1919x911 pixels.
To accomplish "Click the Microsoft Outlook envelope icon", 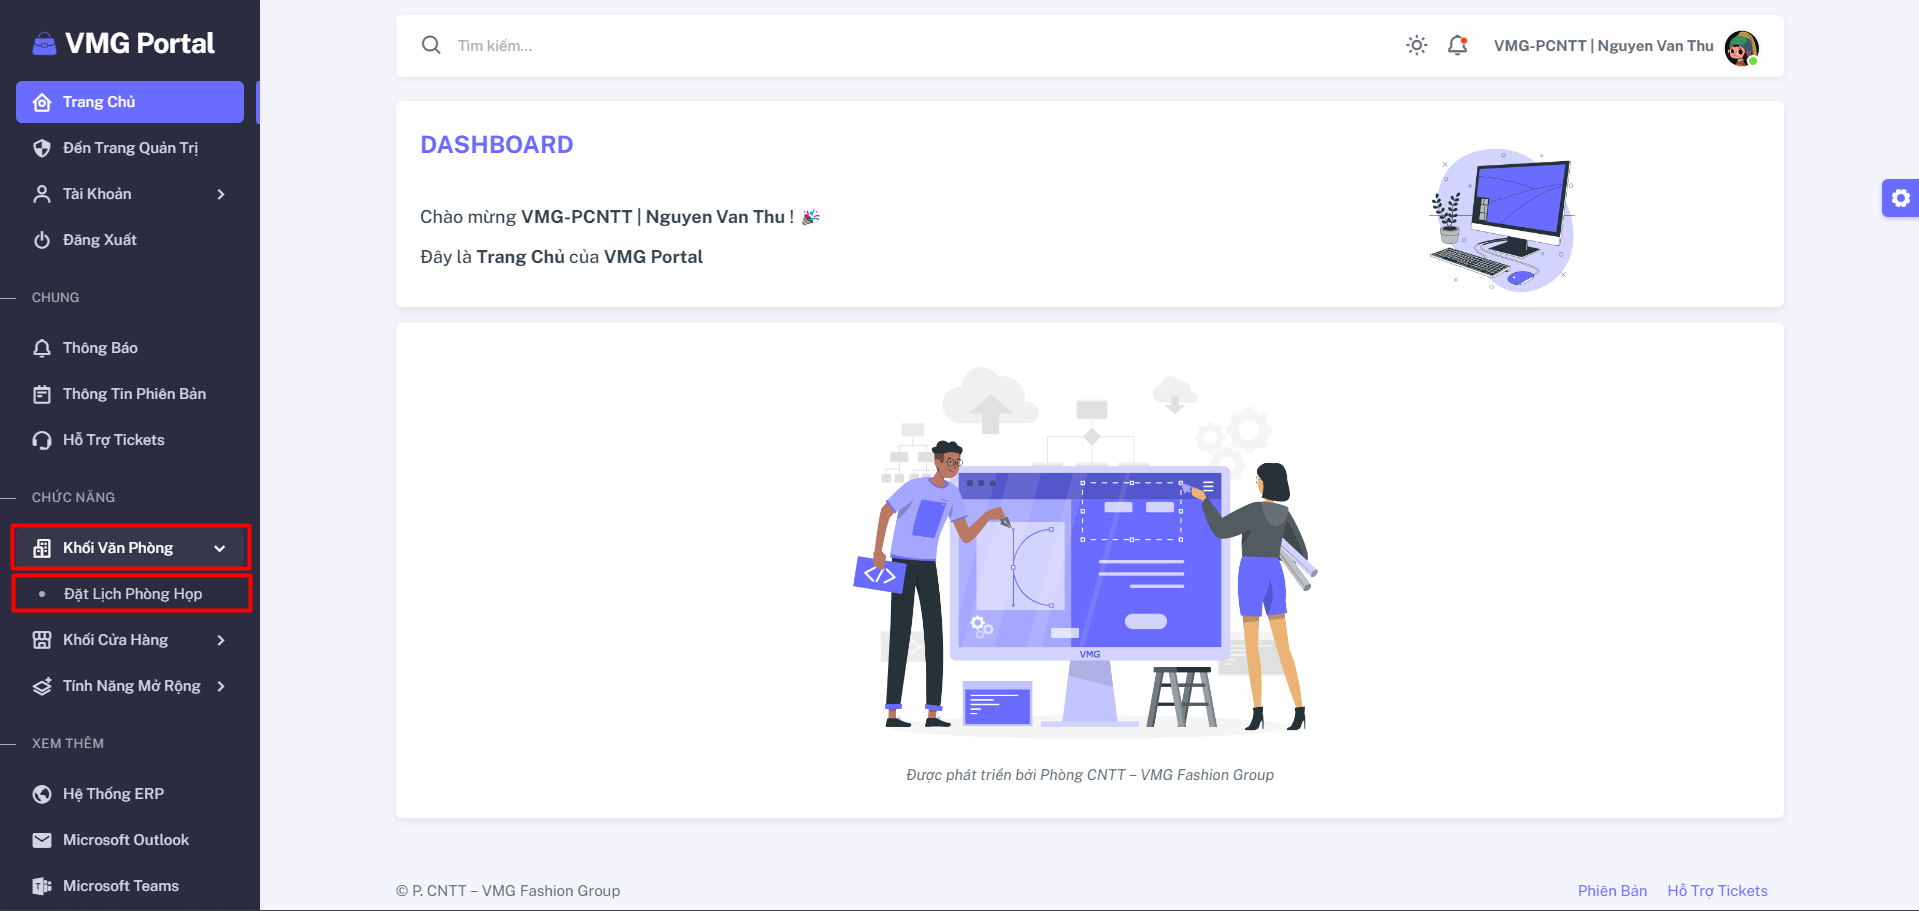I will [x=42, y=840].
